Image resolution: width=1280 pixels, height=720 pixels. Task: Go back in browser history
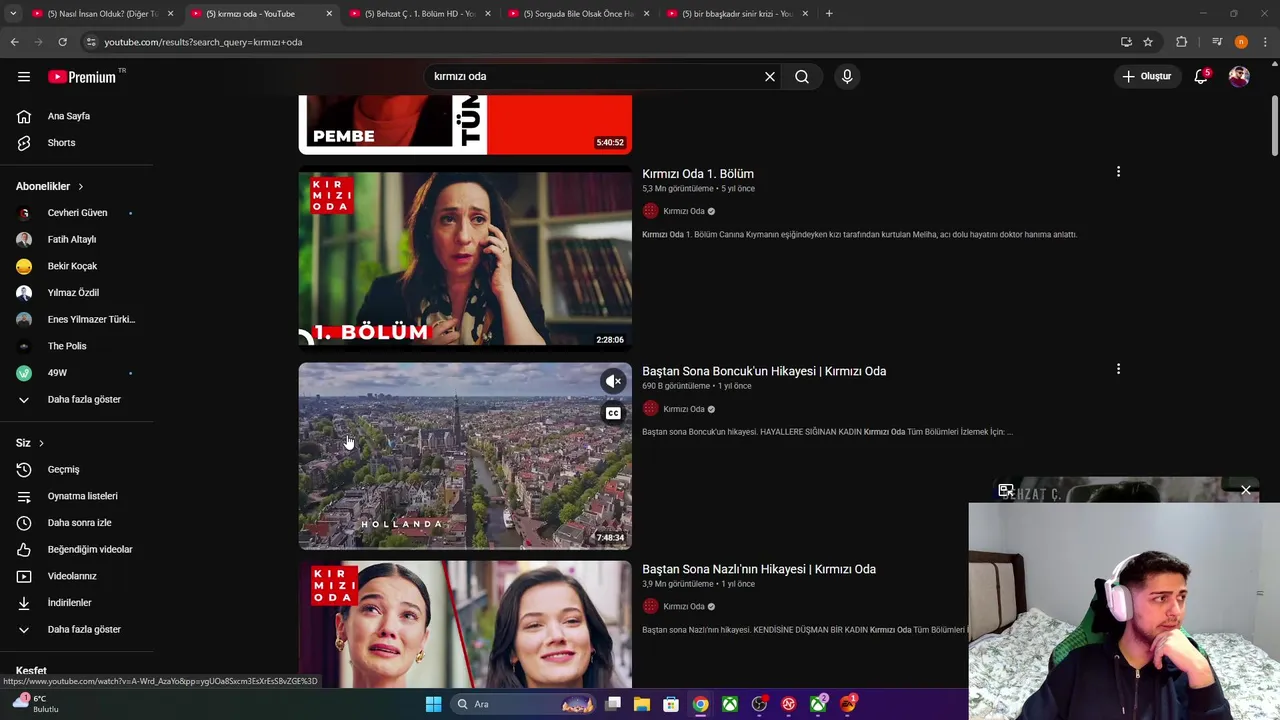click(14, 42)
